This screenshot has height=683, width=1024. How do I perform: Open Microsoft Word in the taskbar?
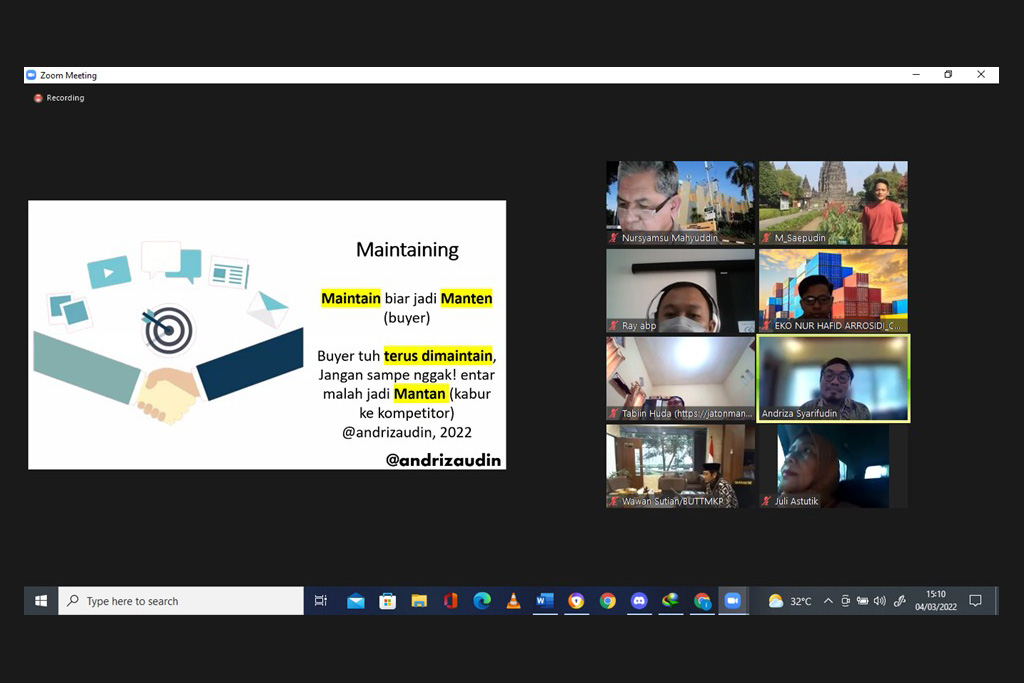pyautogui.click(x=544, y=601)
